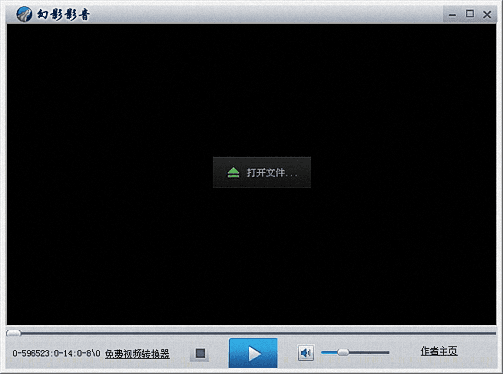
Task: Click the green eject icon in the center
Action: pos(233,172)
